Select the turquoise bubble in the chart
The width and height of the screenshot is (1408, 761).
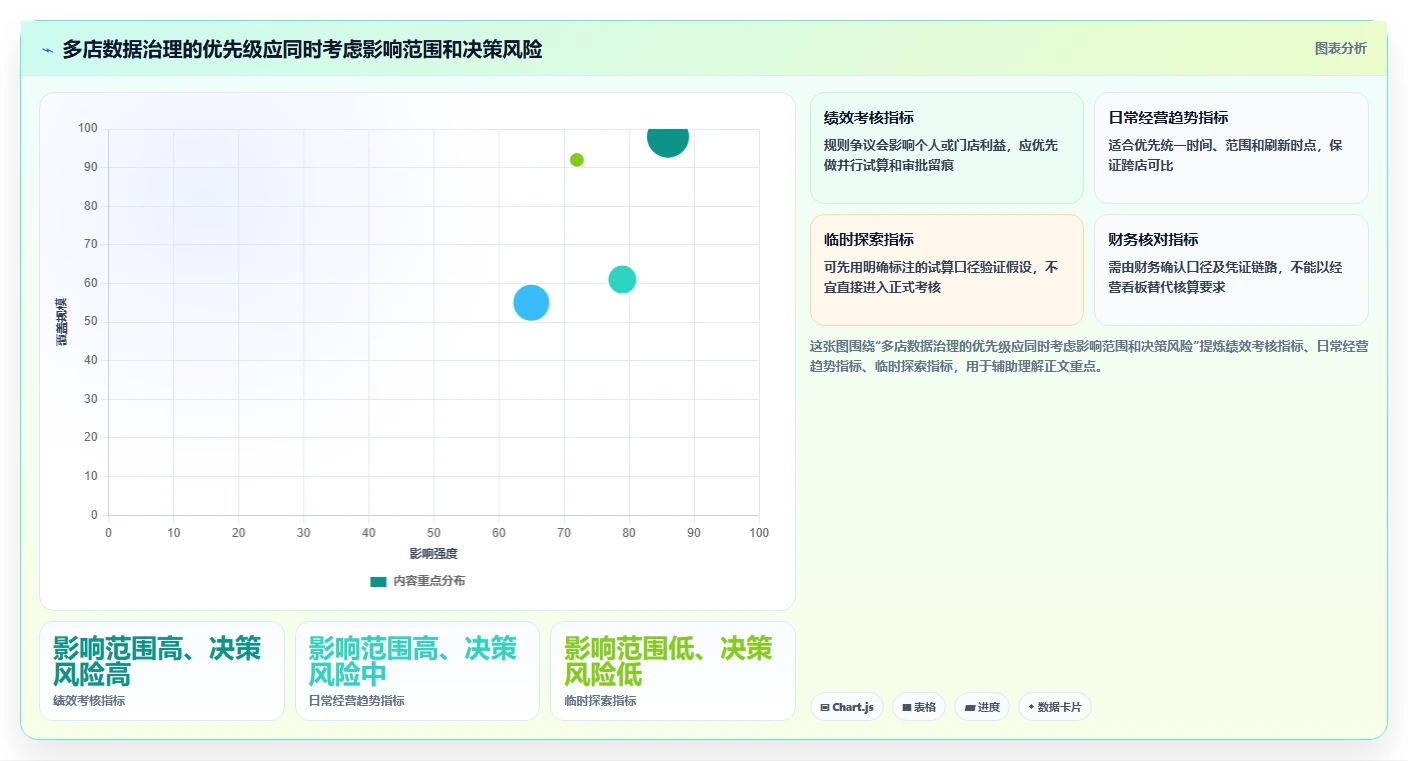pyautogui.click(x=622, y=279)
